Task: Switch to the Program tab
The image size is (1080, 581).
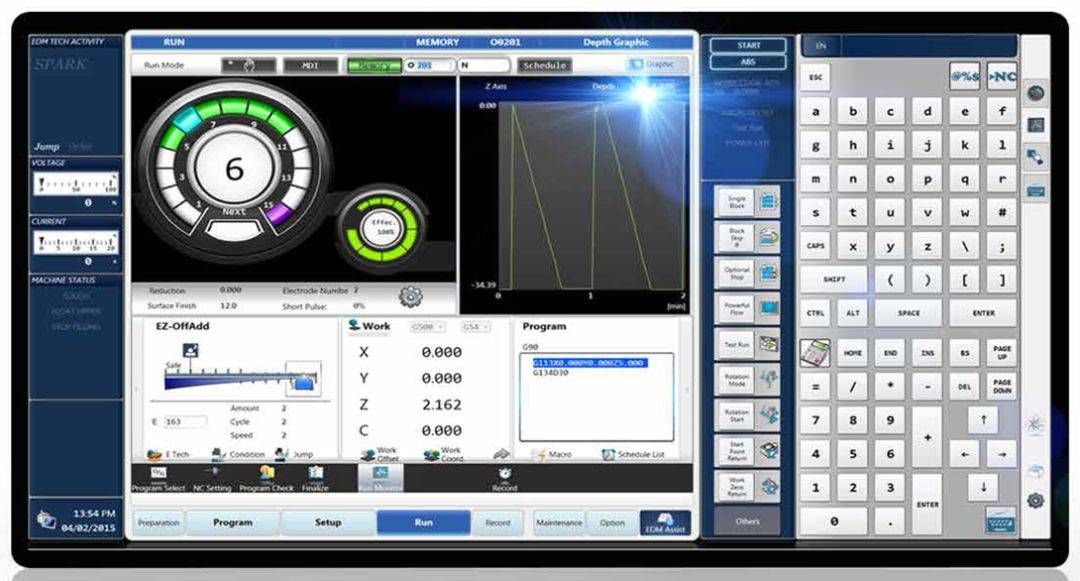Action: coord(233,522)
